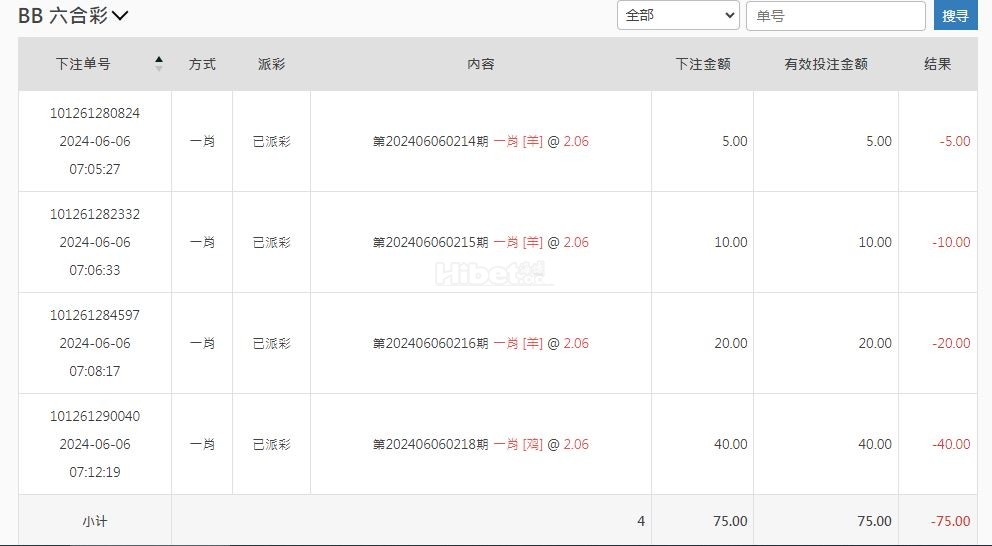
Task: Open bet order 101261290040
Action: pyautogui.click(x=95, y=416)
